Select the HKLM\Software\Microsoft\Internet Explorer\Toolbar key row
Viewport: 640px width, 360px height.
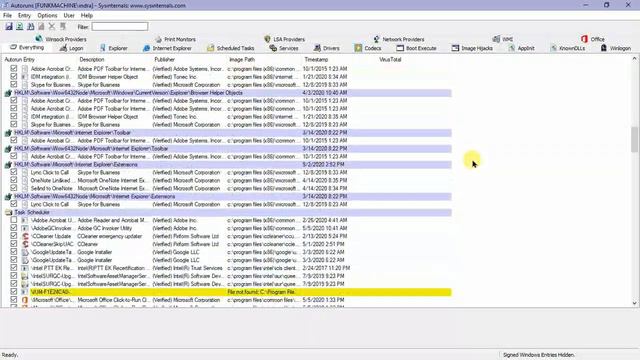[x=228, y=133]
